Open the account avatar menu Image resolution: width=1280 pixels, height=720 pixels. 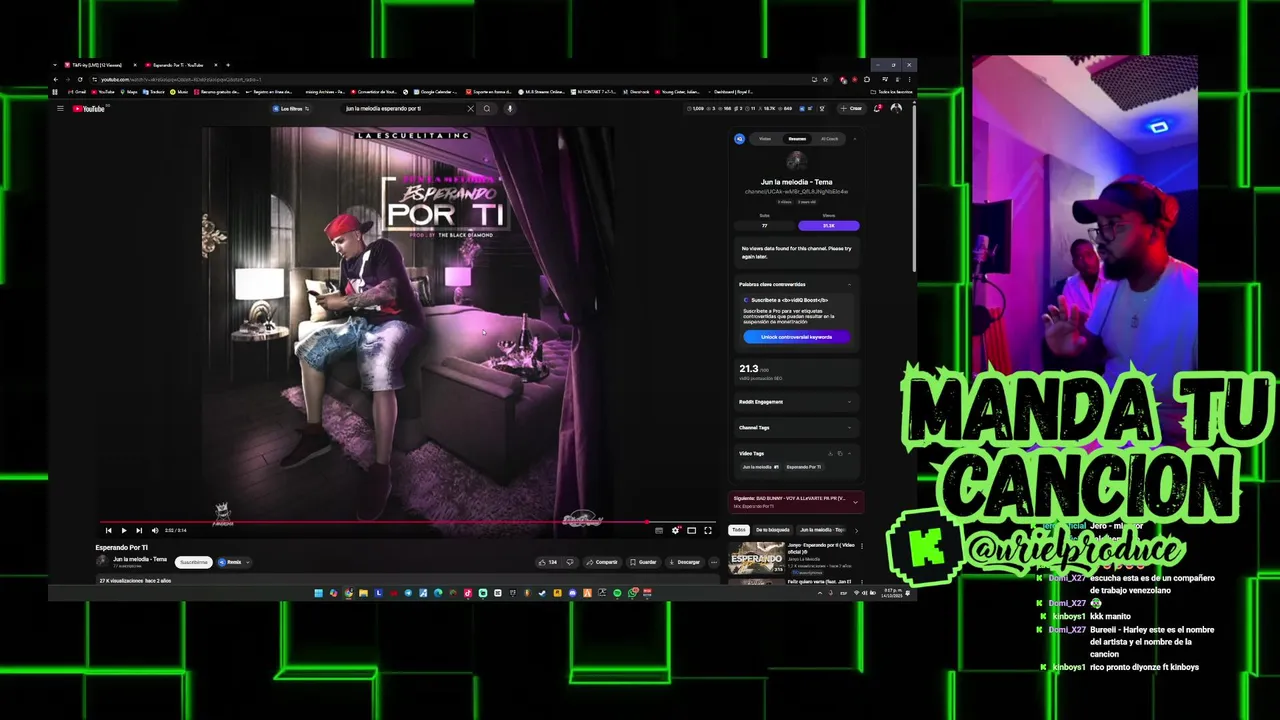pos(896,108)
